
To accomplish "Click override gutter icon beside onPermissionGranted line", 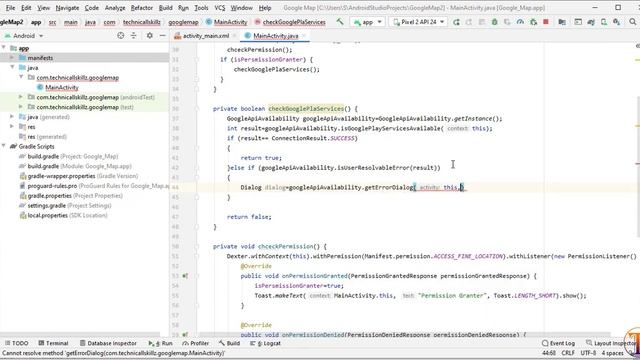I will click(x=185, y=276).
